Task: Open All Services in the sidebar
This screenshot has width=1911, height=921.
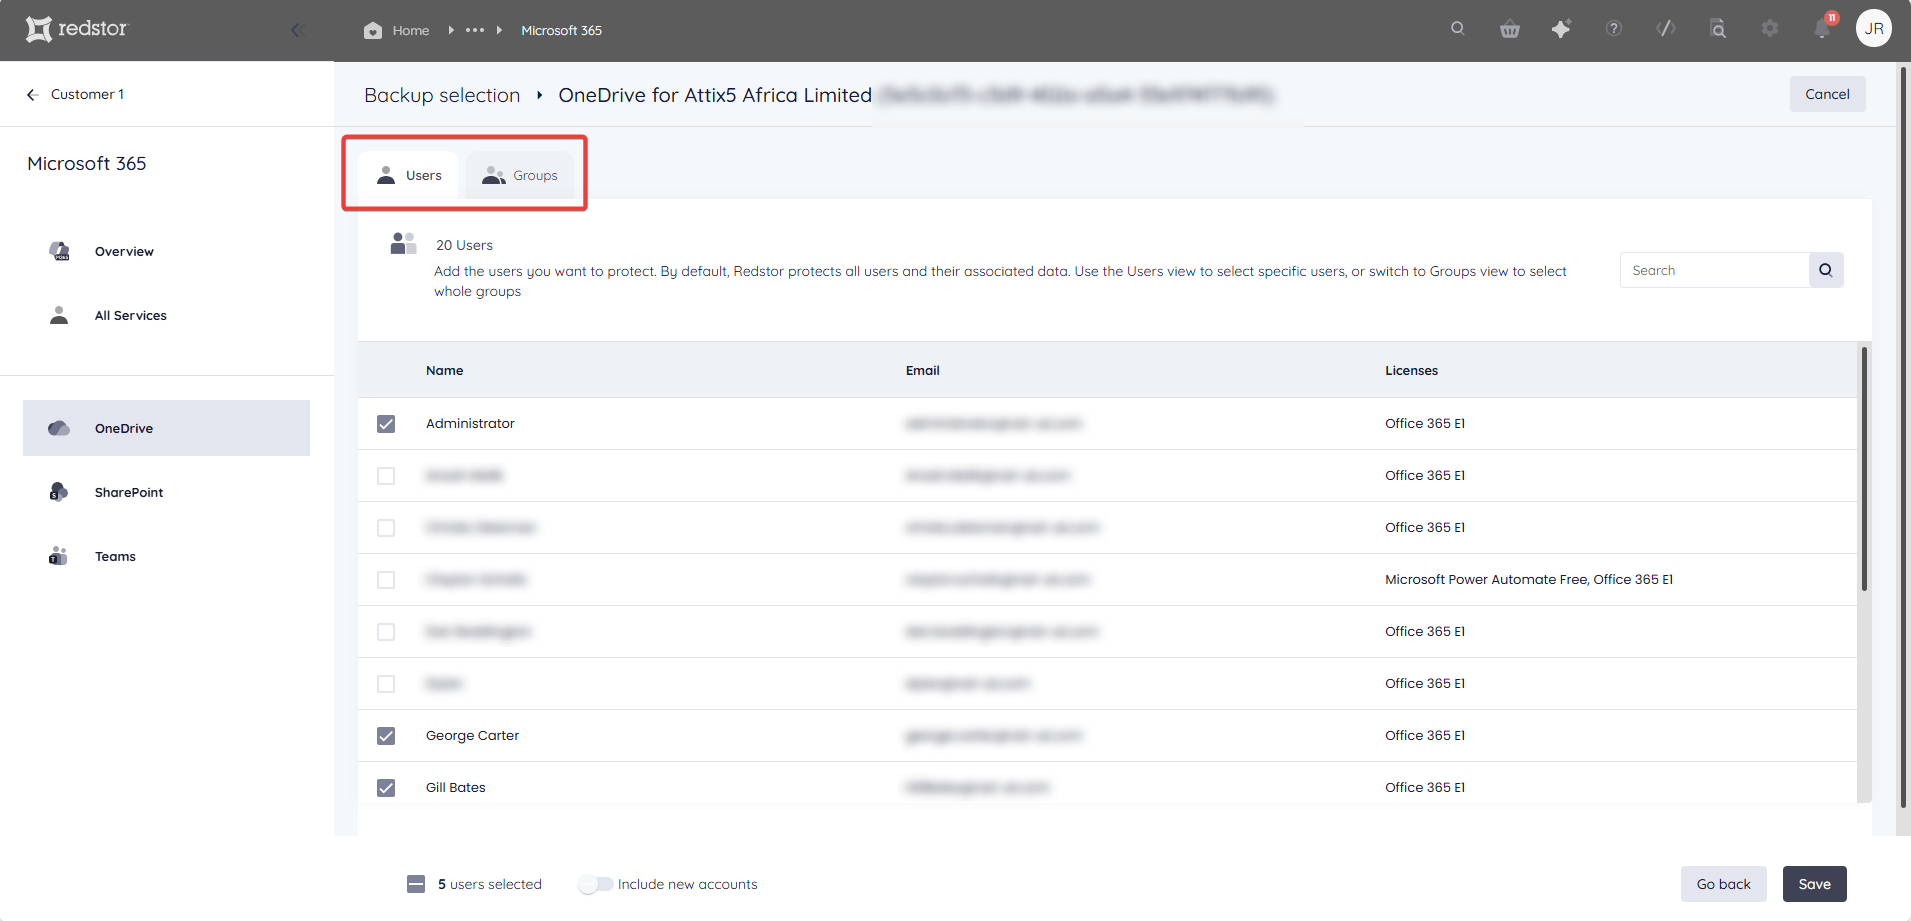Action: (166, 315)
